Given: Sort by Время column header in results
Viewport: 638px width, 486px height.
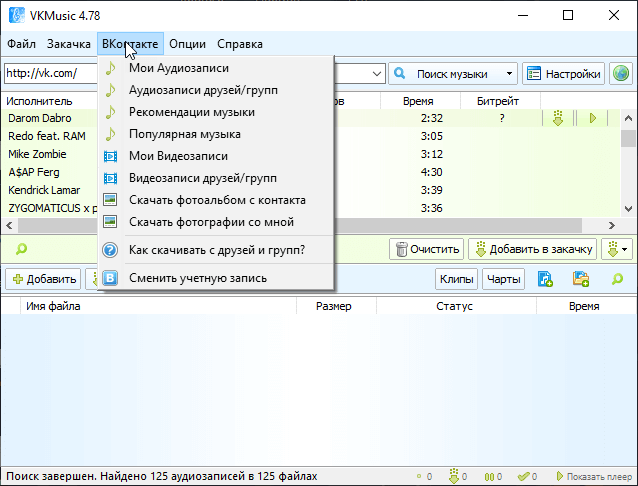Looking at the screenshot, I should pyautogui.click(x=420, y=101).
